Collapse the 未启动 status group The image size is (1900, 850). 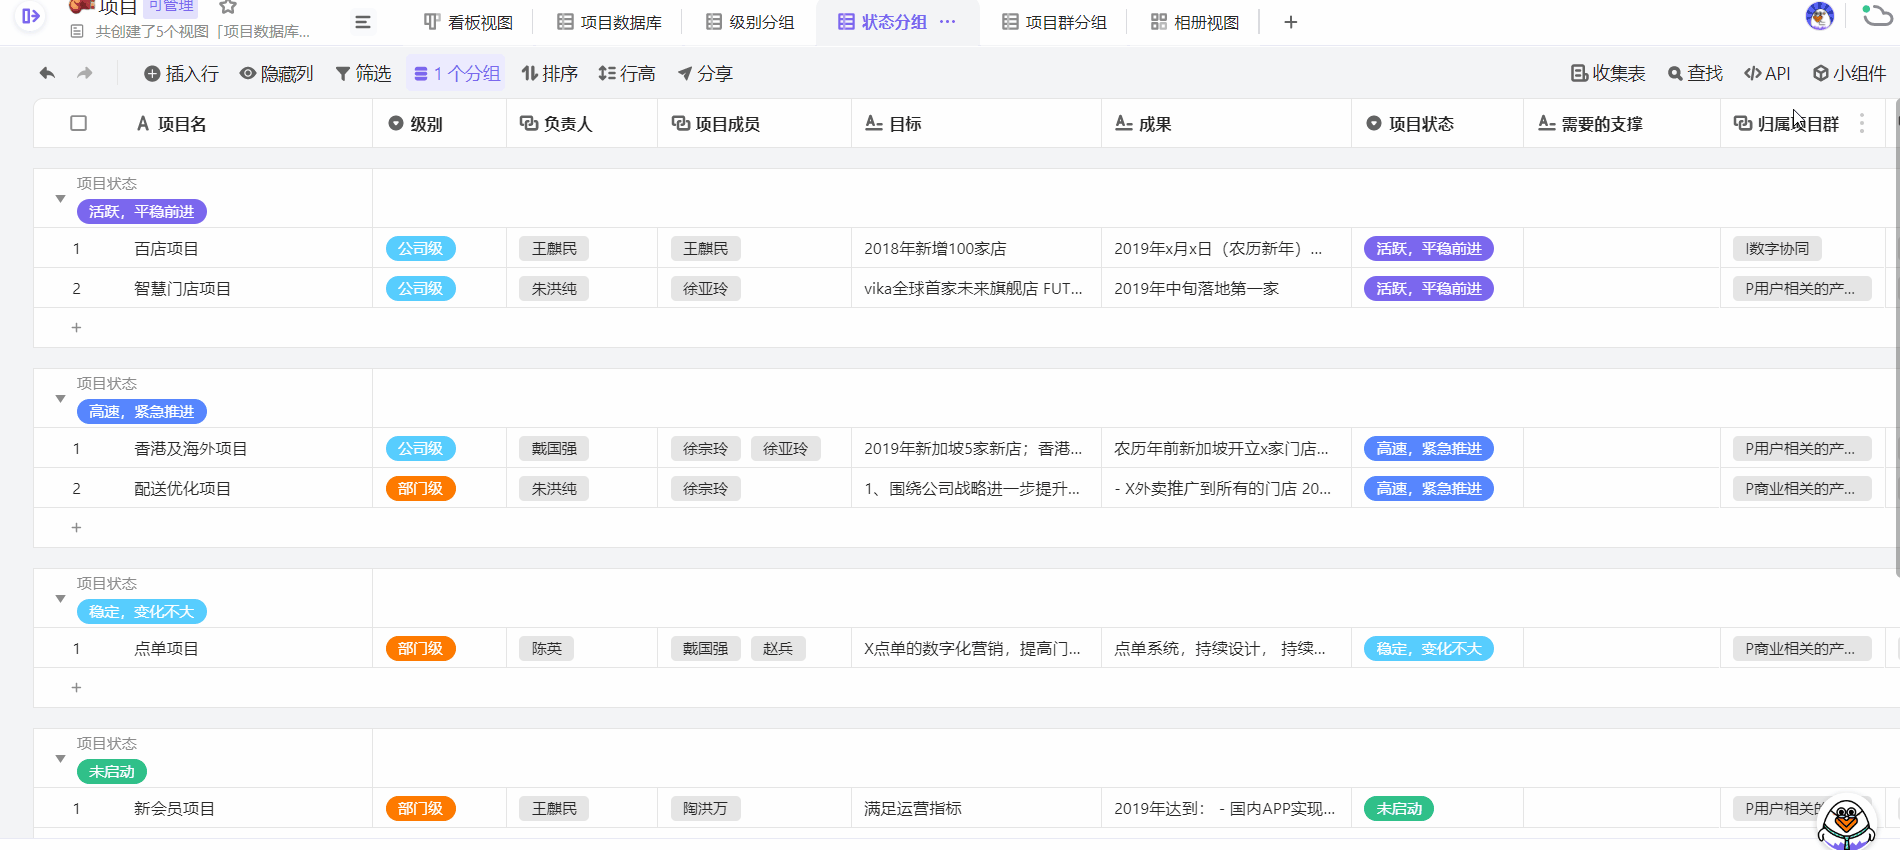(60, 759)
